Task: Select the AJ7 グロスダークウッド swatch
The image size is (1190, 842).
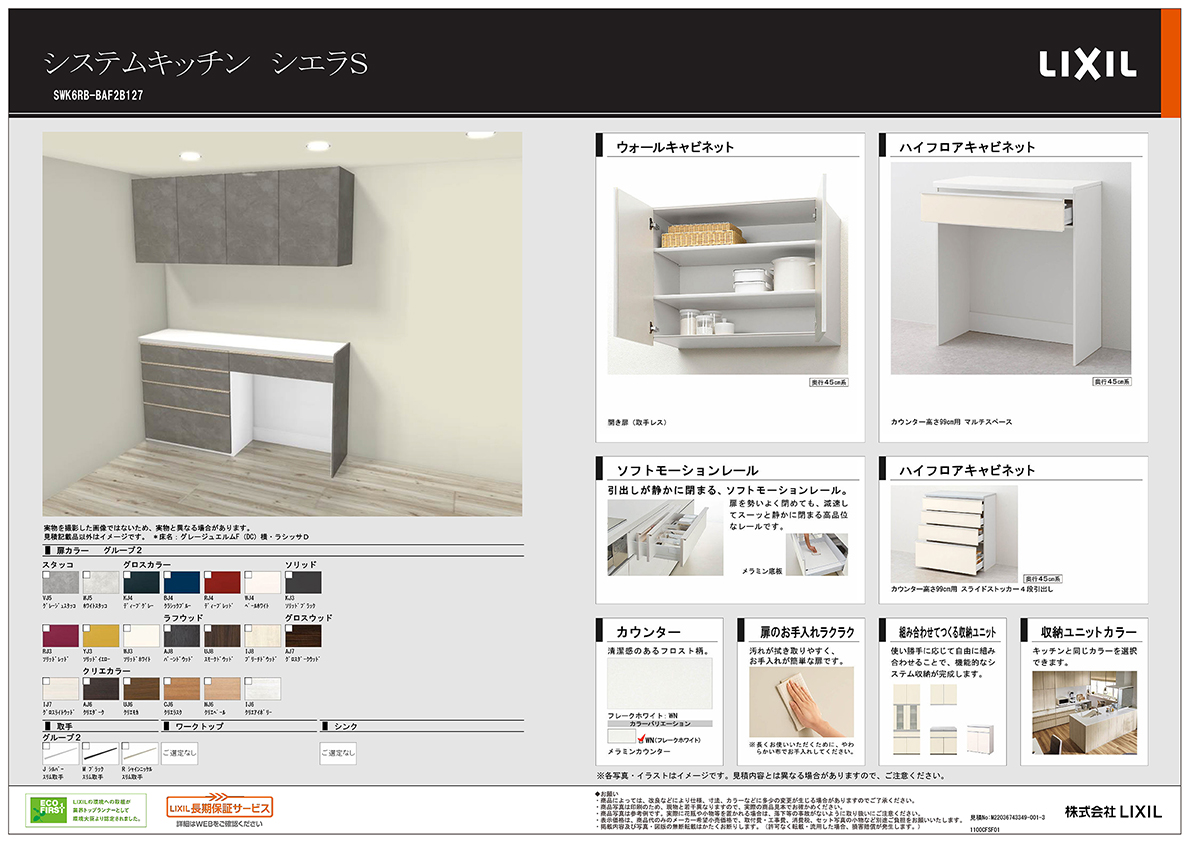Action: (x=303, y=635)
